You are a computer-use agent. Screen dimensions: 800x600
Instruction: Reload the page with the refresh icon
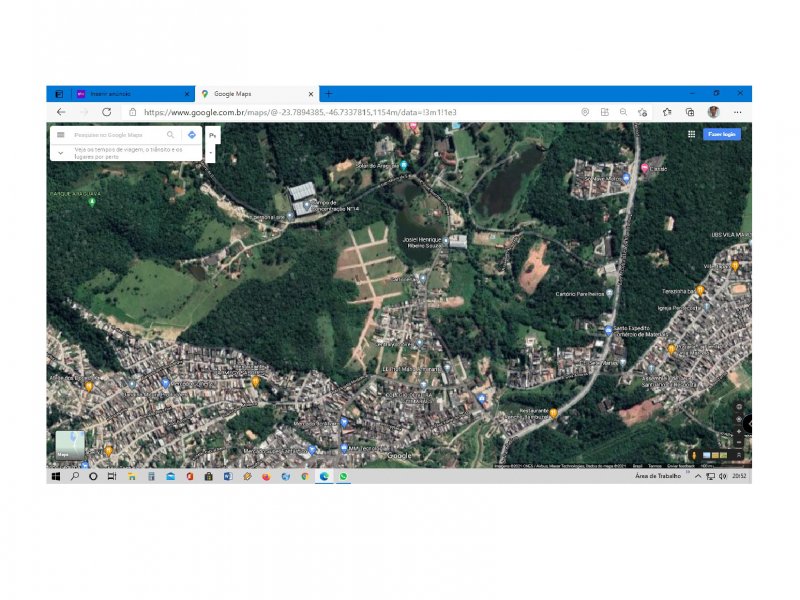pyautogui.click(x=107, y=112)
